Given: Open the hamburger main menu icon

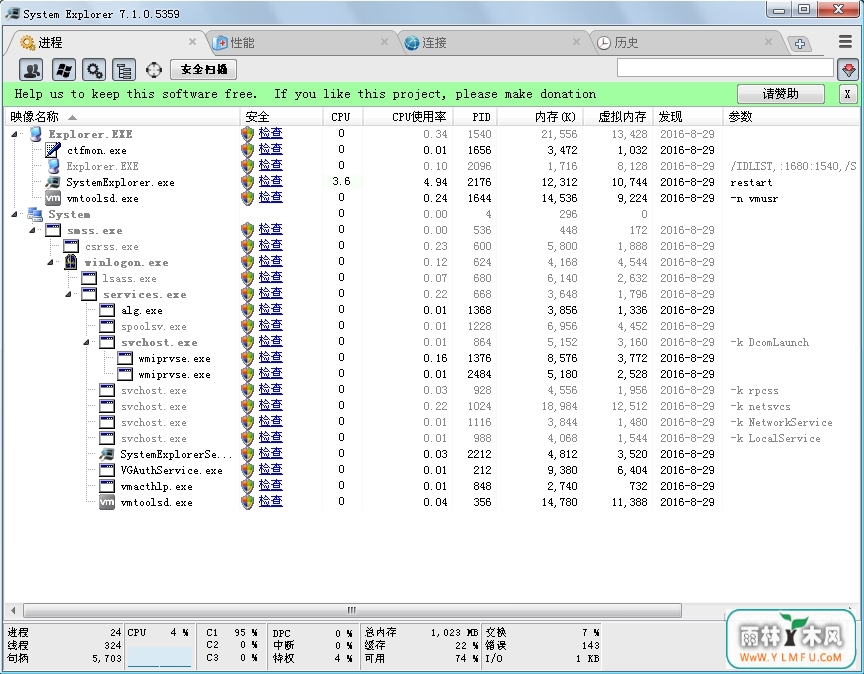Looking at the screenshot, I should (846, 41).
